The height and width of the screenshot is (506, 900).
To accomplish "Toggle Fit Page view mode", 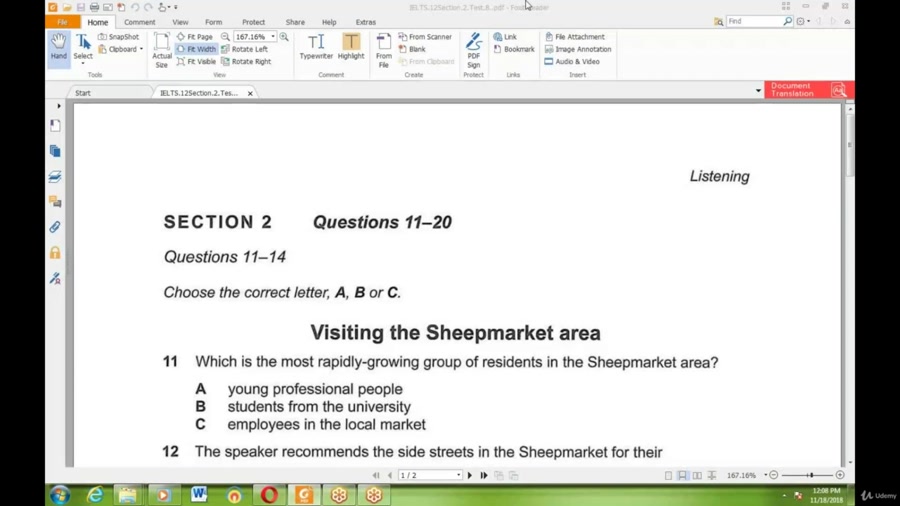I will click(194, 37).
